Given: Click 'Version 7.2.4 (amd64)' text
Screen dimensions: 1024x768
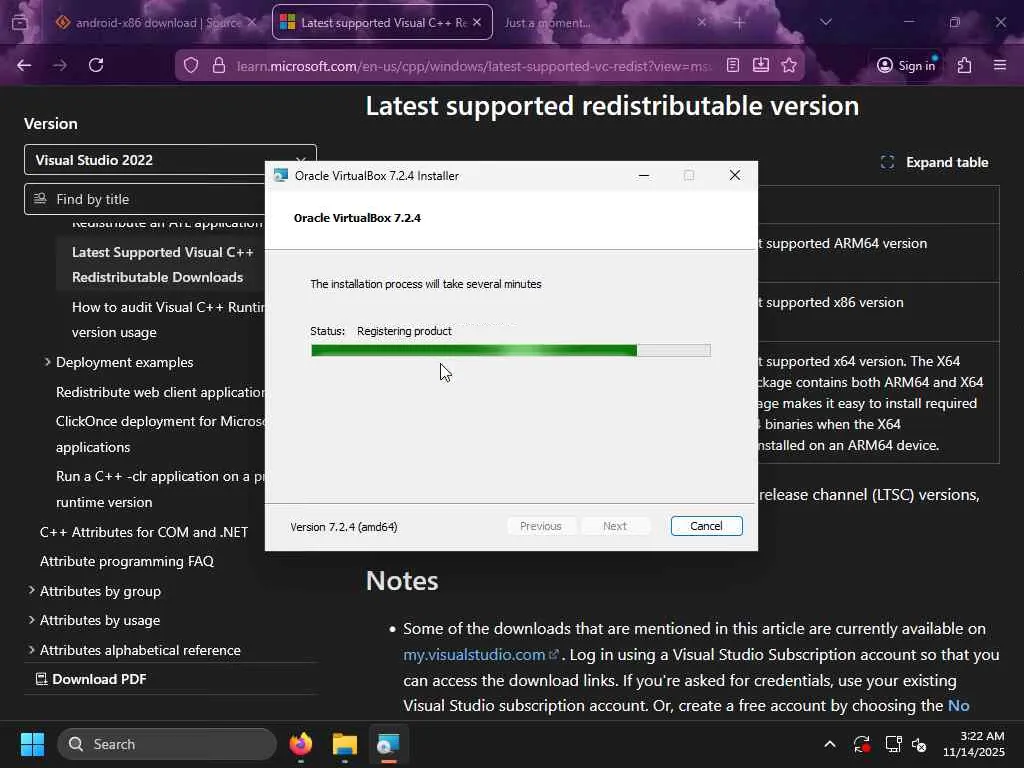Looking at the screenshot, I should point(344,527).
